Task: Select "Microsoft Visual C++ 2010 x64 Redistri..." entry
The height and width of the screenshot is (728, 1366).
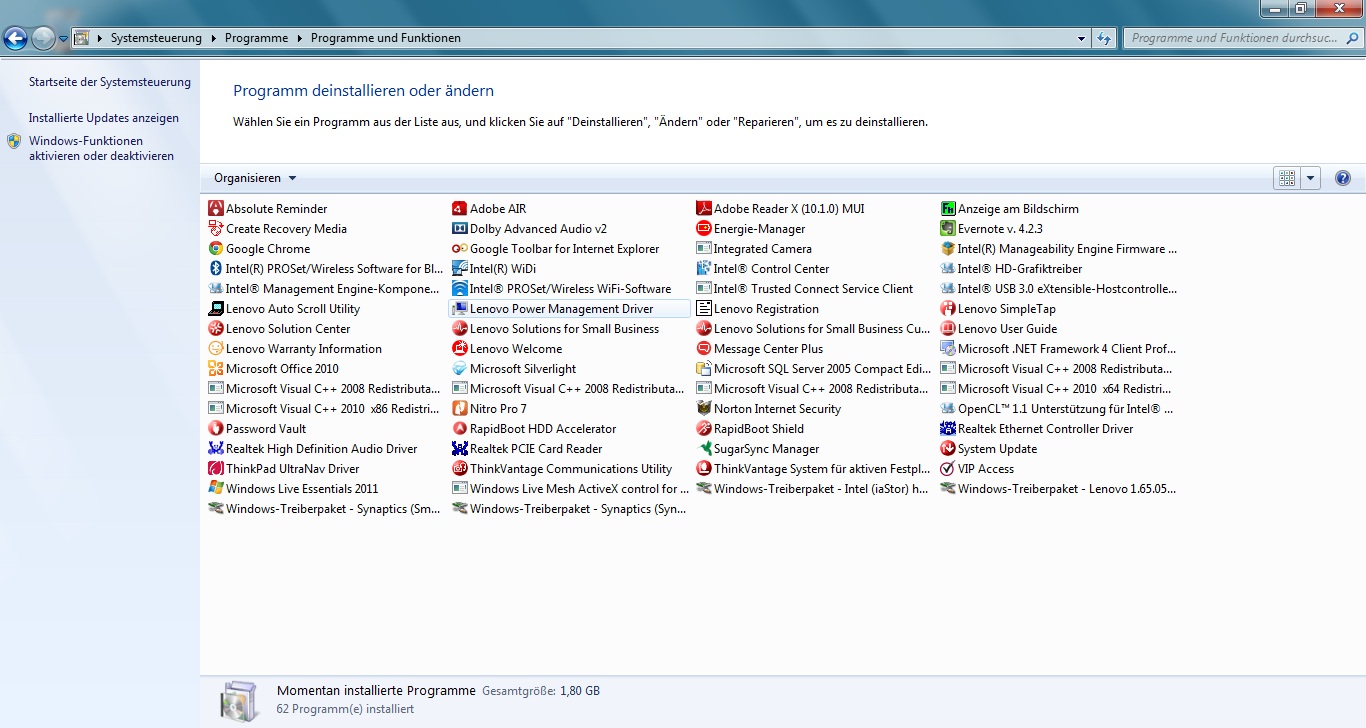Action: (1056, 389)
